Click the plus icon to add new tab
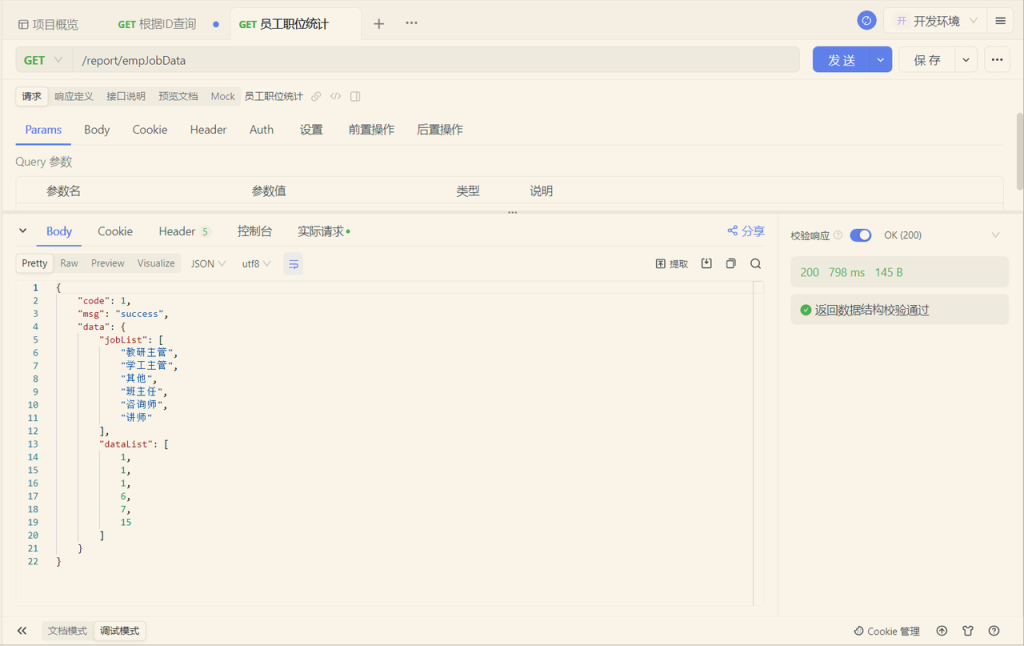1024x646 pixels. (379, 24)
